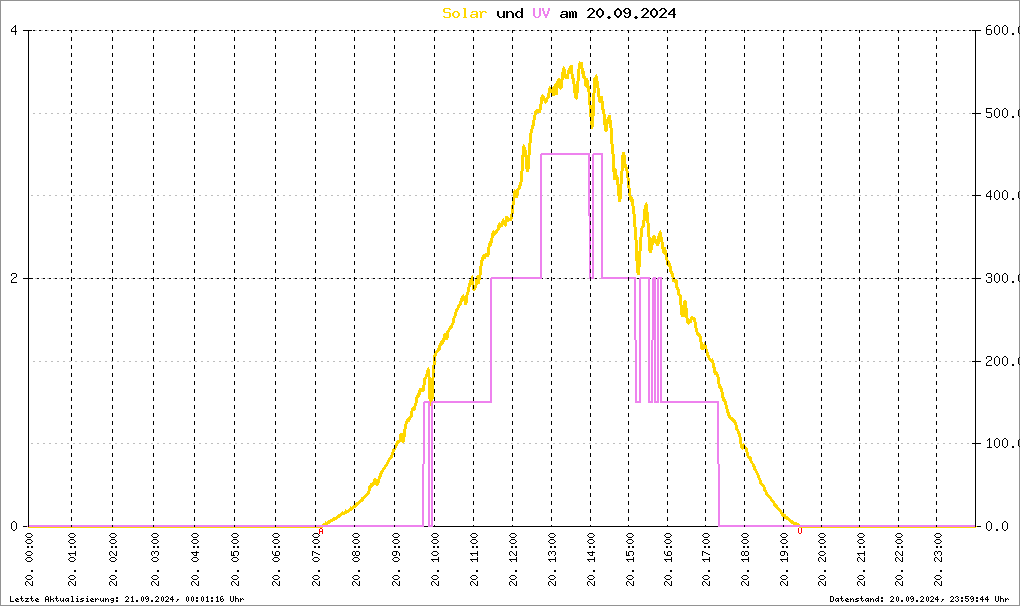Click the right axis value "200.0"
The width and height of the screenshot is (1020, 606).
click(x=1002, y=361)
